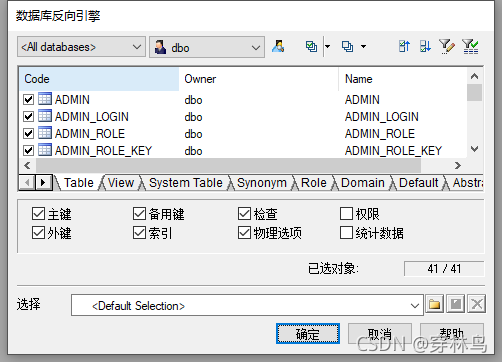Select the ADMIN_LOGIN code cell
The height and width of the screenshot is (362, 502).
coord(92,117)
